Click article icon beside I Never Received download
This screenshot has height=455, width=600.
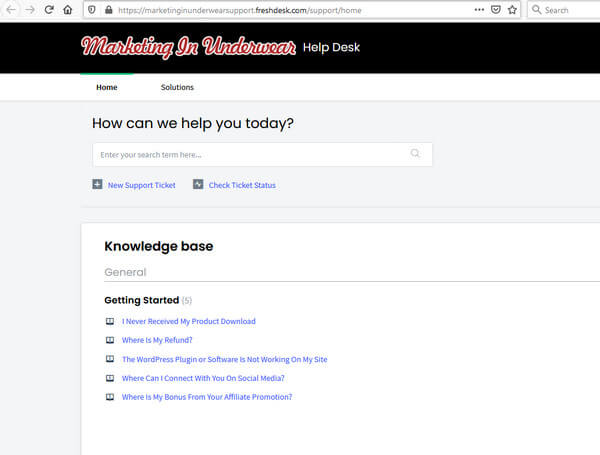(110, 321)
